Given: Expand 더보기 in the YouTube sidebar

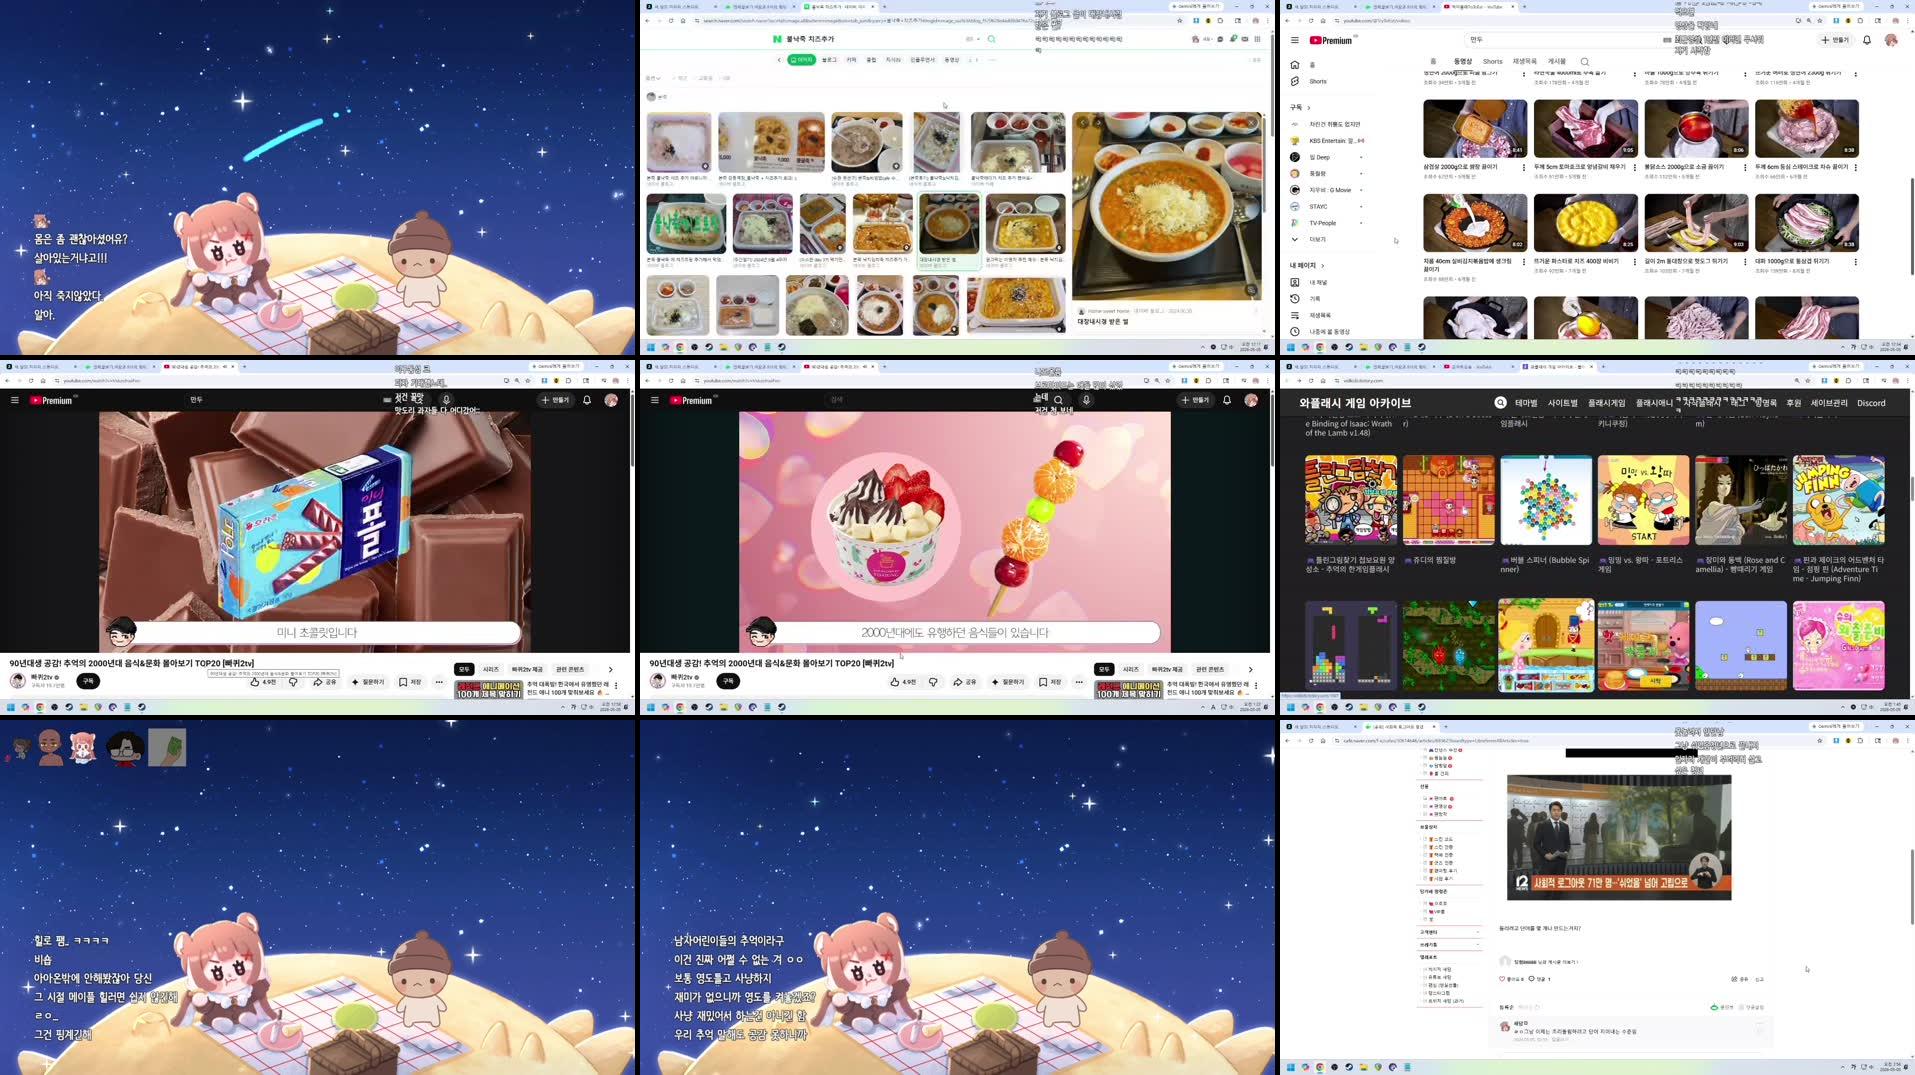Looking at the screenshot, I should tap(1310, 240).
